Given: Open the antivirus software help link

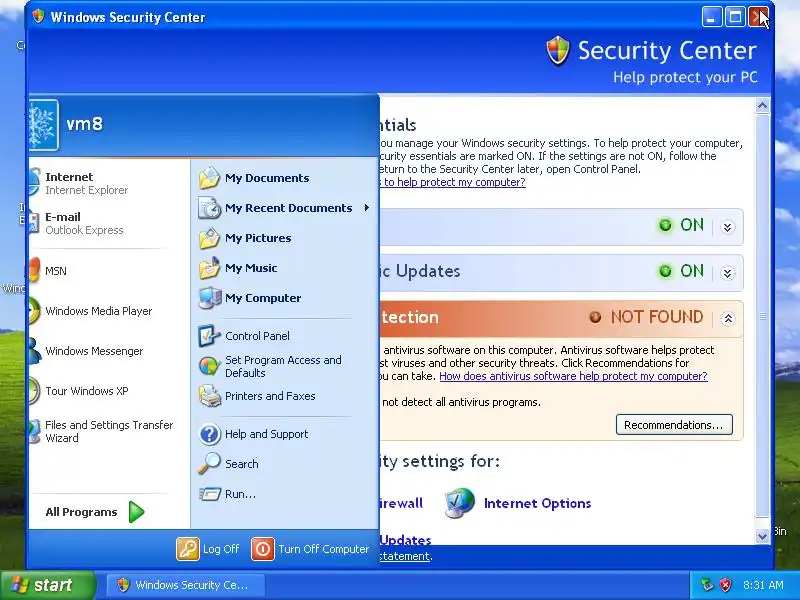Looking at the screenshot, I should click(573, 376).
